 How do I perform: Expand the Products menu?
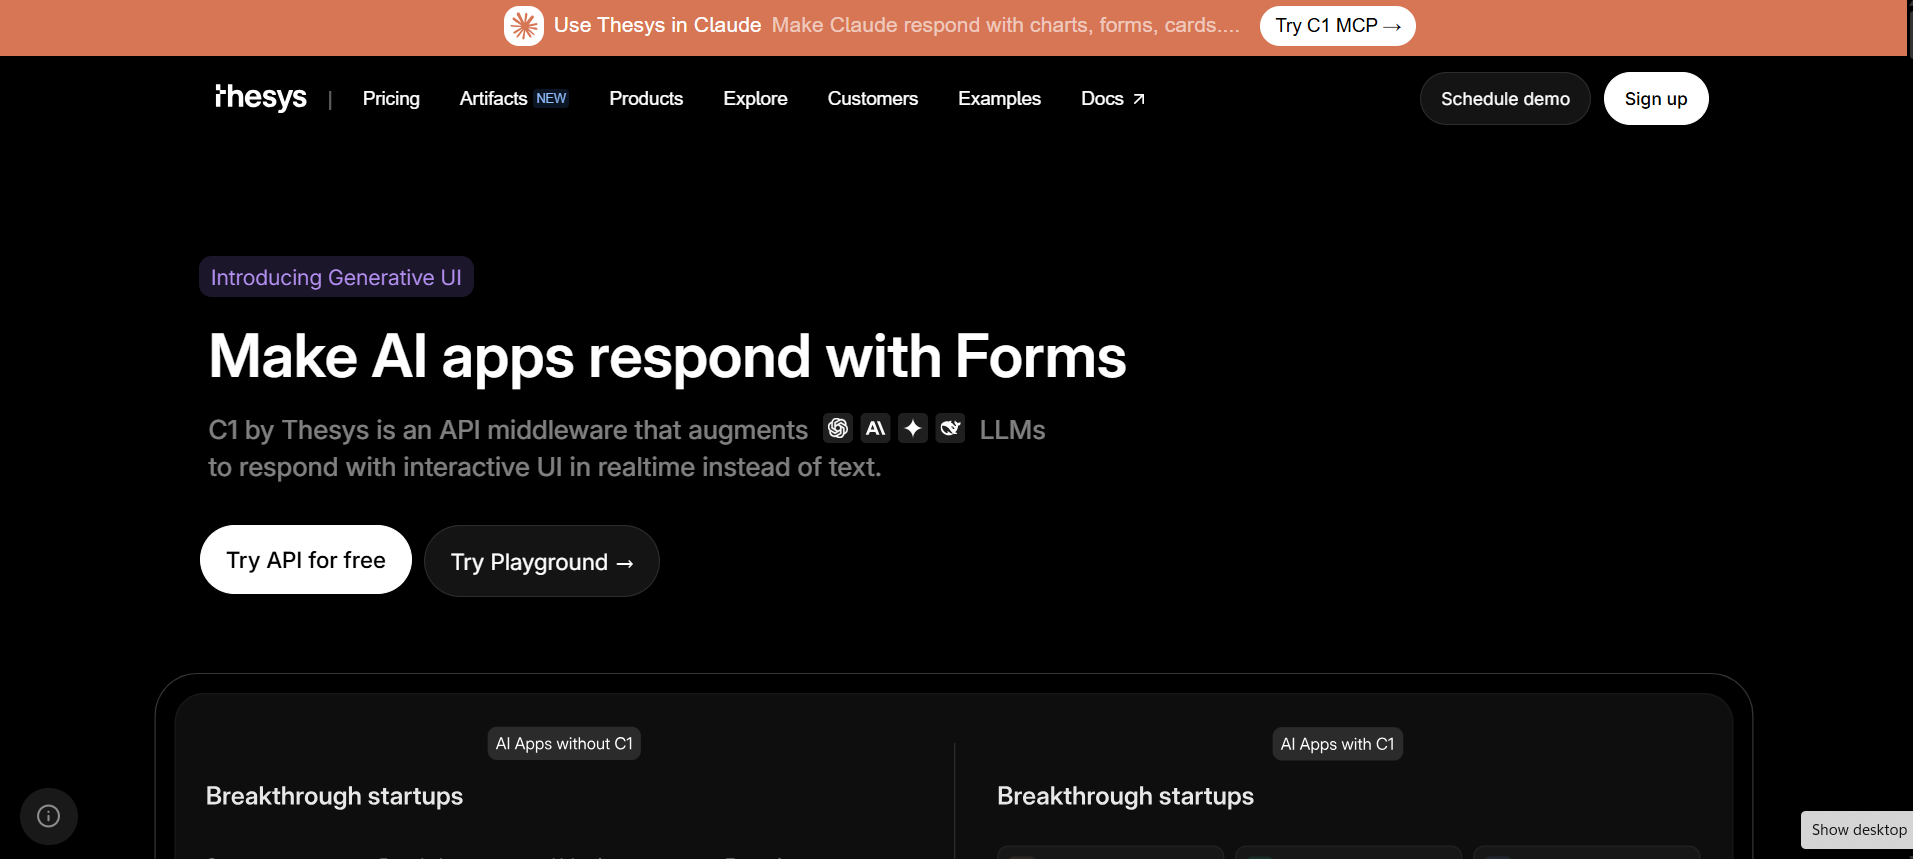point(646,98)
